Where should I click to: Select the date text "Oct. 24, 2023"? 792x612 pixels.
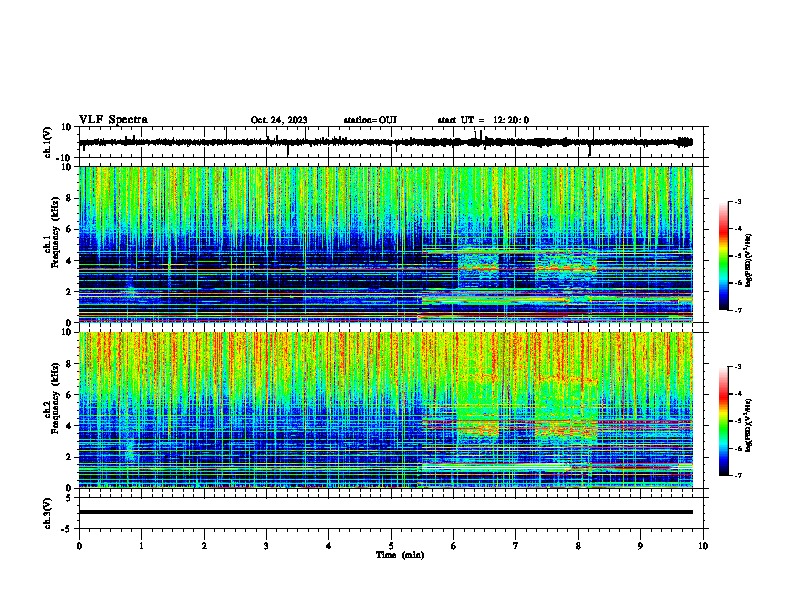coord(279,120)
